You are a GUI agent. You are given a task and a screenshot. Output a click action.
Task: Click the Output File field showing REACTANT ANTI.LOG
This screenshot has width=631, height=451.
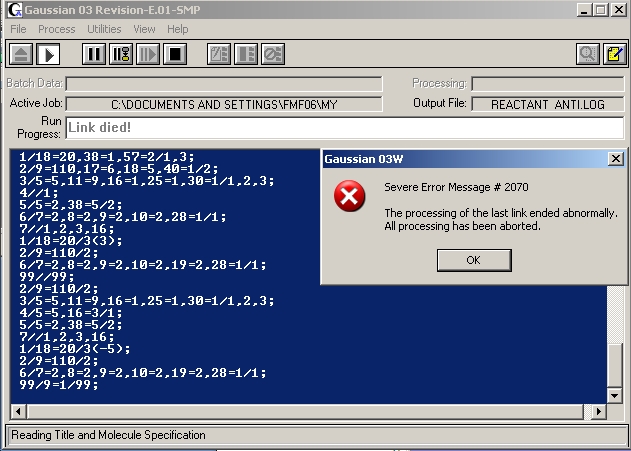pos(548,104)
